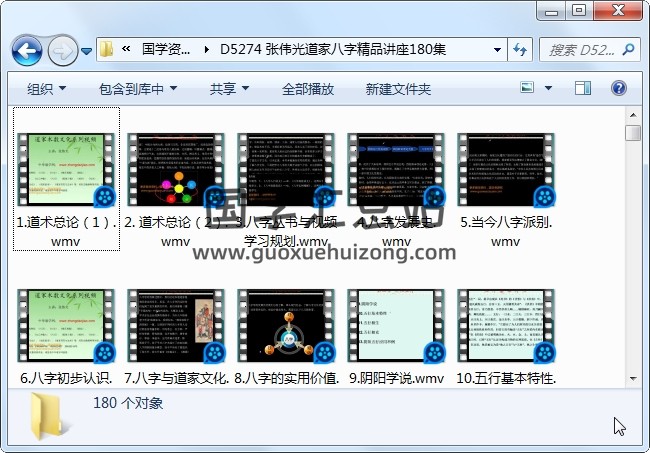650x453 pixels.
Task: Click the Back navigation arrow button
Action: coord(26,49)
